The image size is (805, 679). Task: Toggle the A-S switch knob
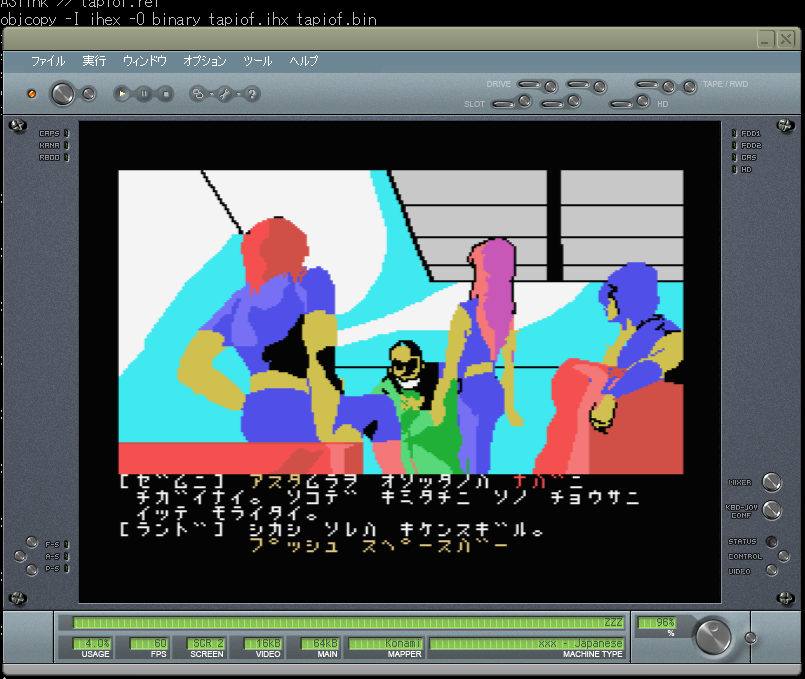point(20,556)
